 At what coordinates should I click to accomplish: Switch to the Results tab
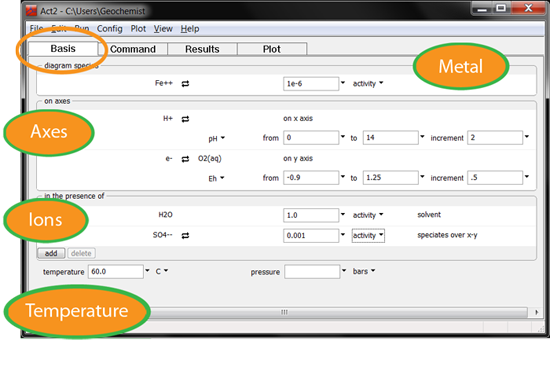pyautogui.click(x=202, y=49)
